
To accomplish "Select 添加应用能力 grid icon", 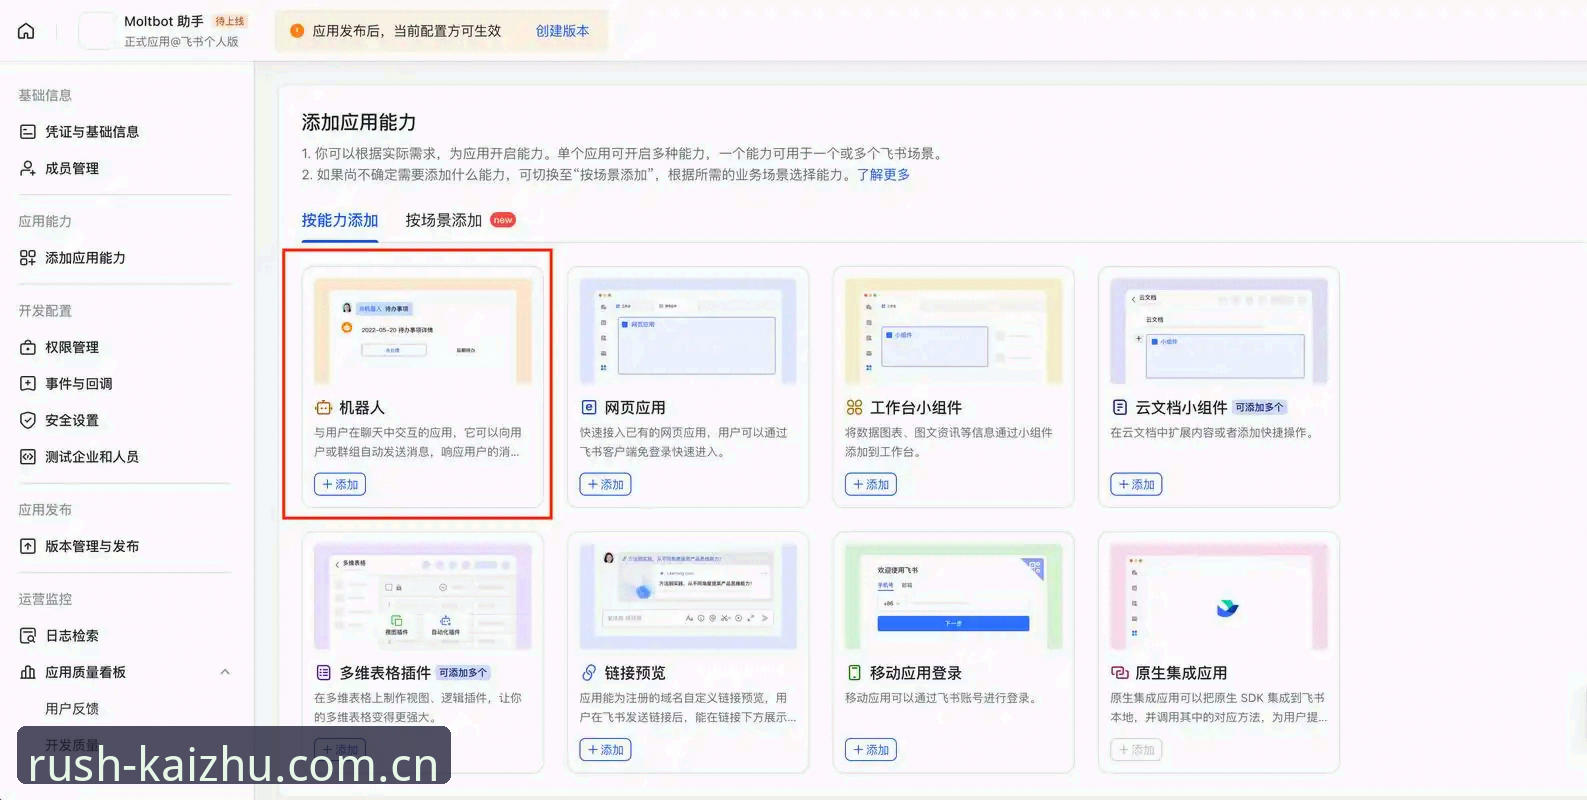I will pyautogui.click(x=28, y=258).
